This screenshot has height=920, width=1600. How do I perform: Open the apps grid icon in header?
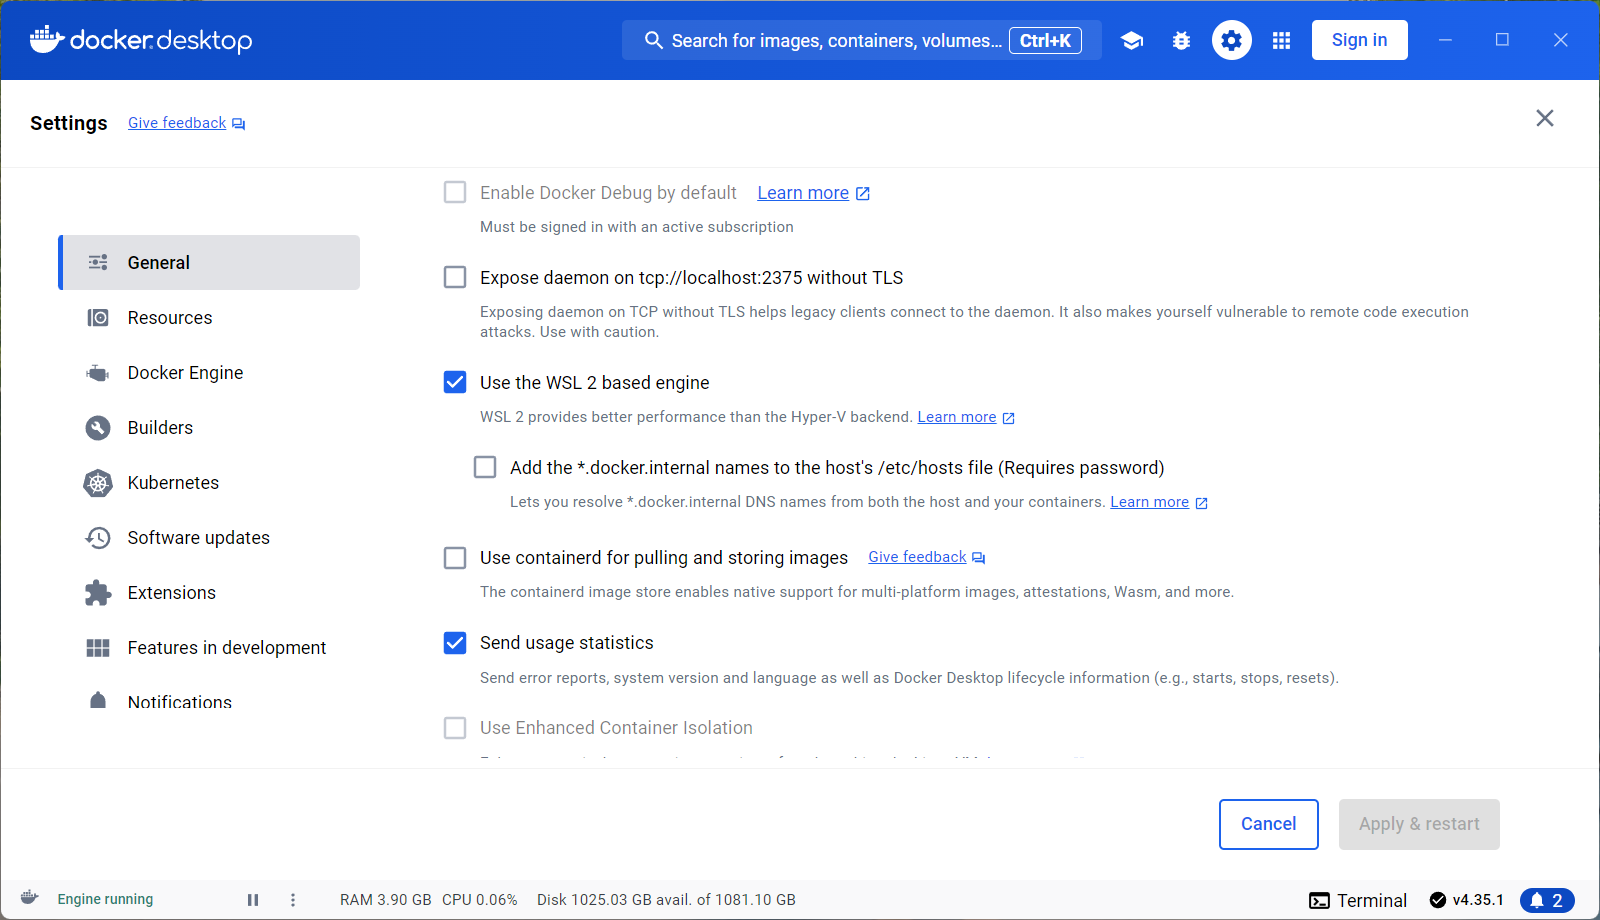[1281, 40]
